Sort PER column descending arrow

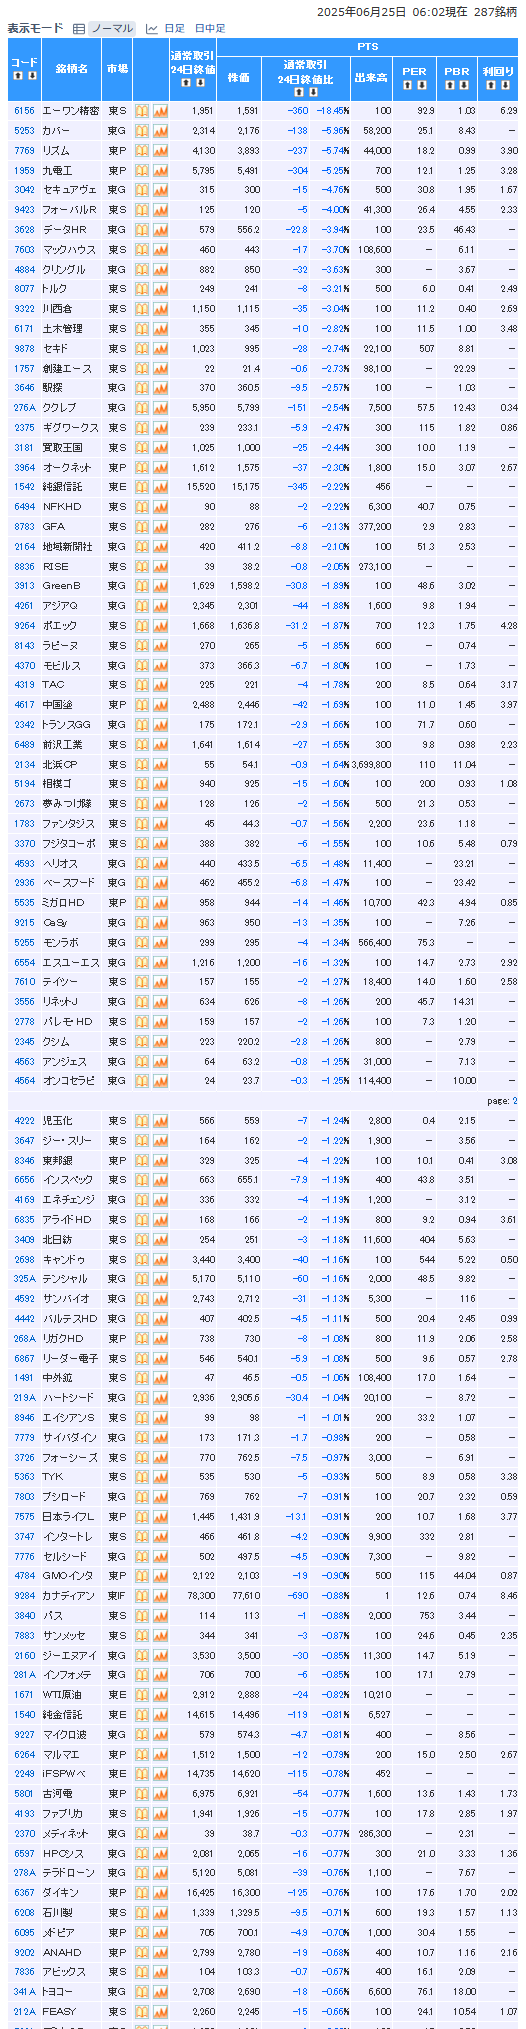420,85
